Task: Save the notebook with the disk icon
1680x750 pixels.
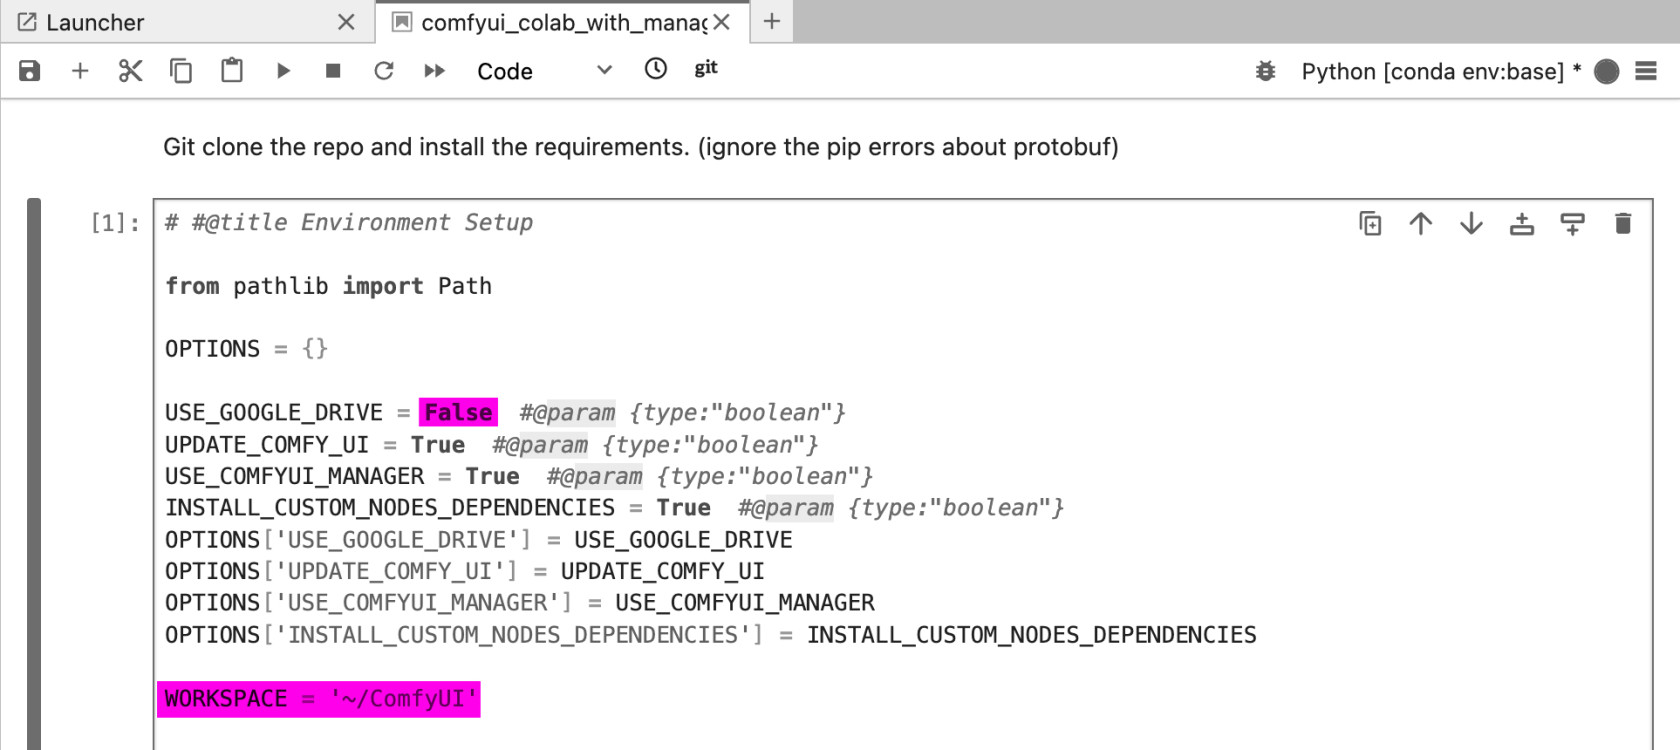Action: [x=30, y=71]
